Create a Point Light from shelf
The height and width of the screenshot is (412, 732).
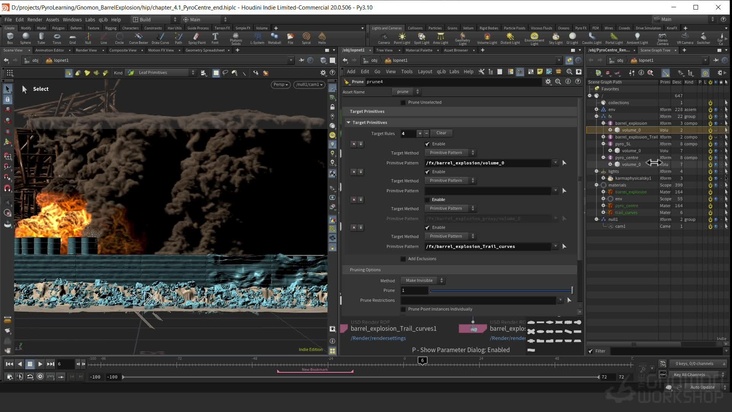pyautogui.click(x=402, y=38)
